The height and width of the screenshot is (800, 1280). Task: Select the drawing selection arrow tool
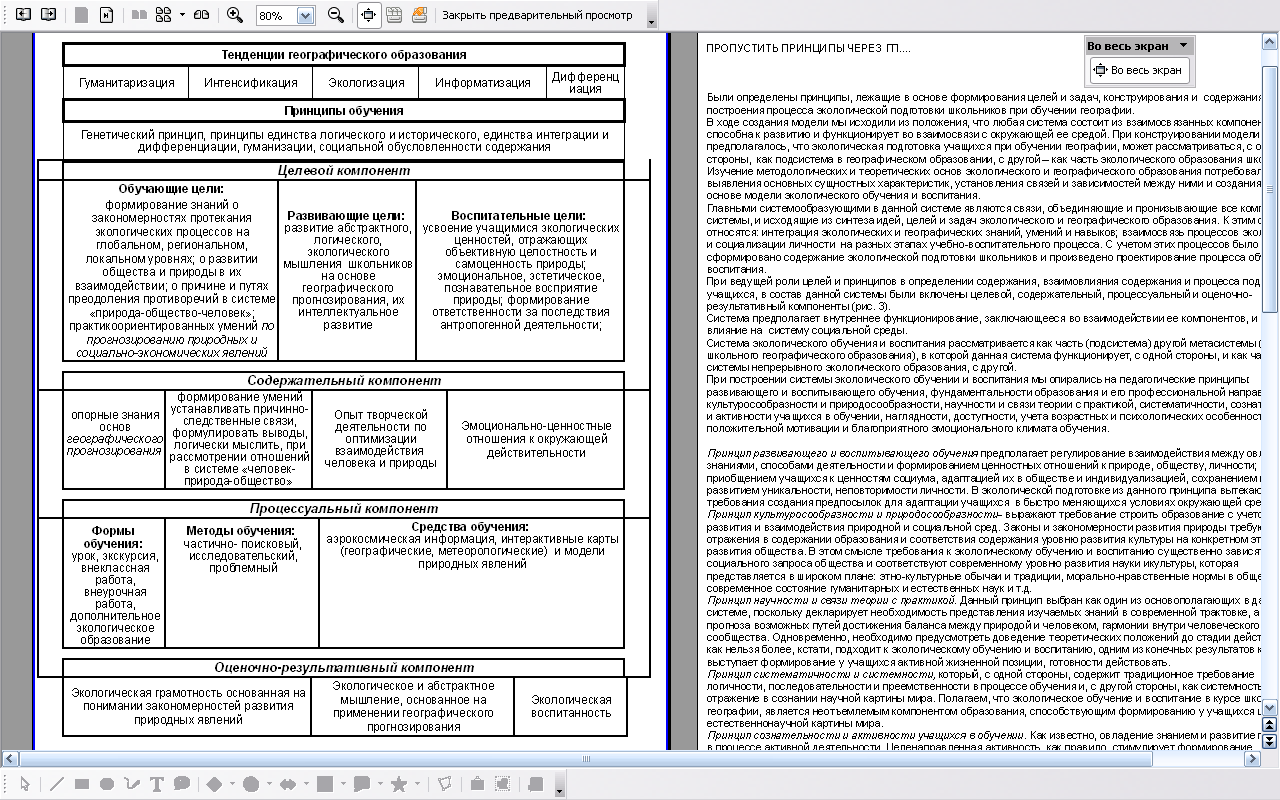(x=26, y=784)
